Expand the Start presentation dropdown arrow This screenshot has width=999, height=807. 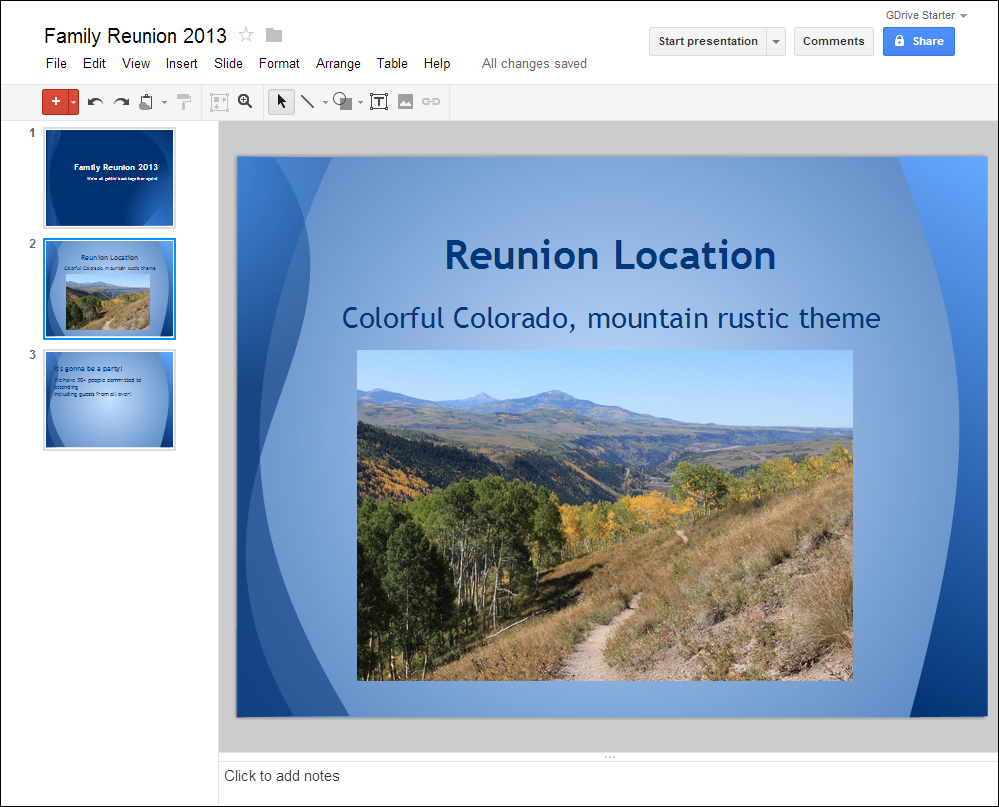coord(777,42)
